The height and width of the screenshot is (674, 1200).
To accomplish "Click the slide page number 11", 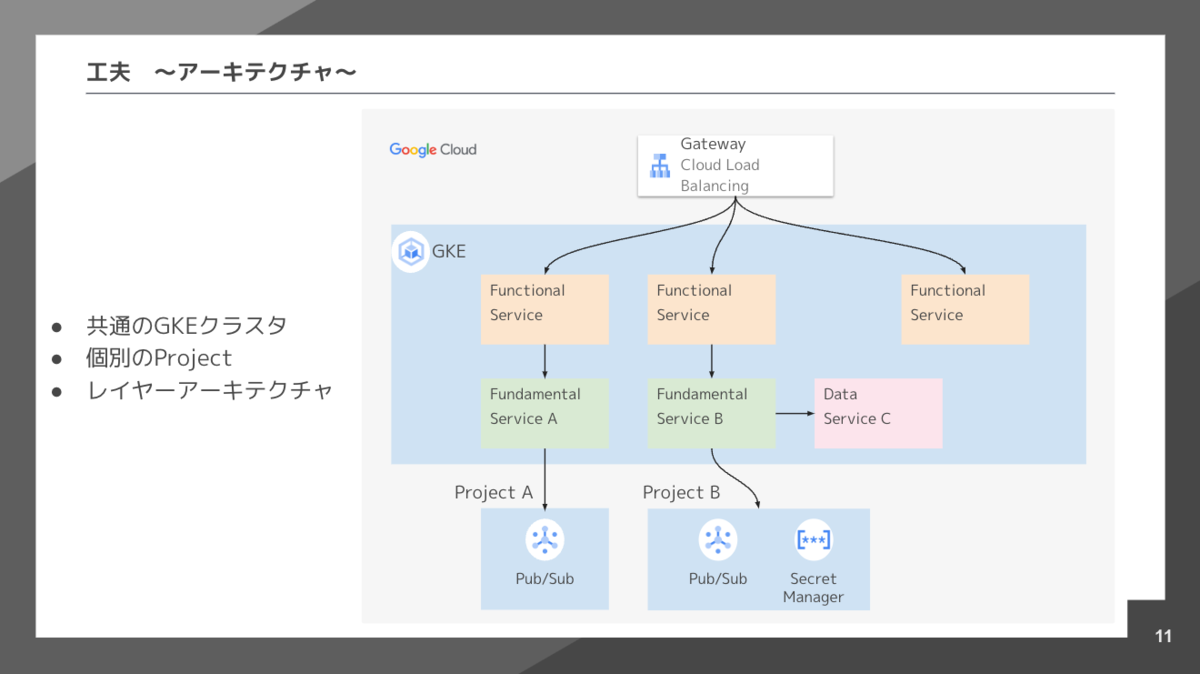I will [x=1163, y=637].
